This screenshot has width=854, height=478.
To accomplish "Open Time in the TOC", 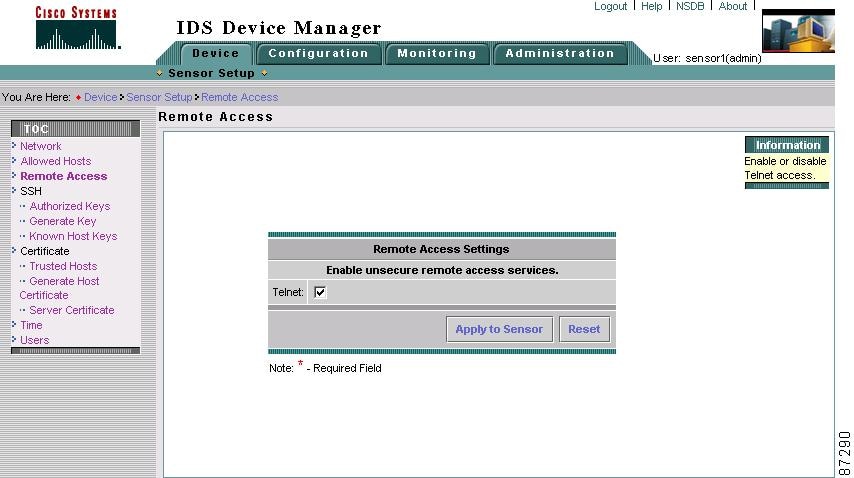I will pyautogui.click(x=31, y=325).
